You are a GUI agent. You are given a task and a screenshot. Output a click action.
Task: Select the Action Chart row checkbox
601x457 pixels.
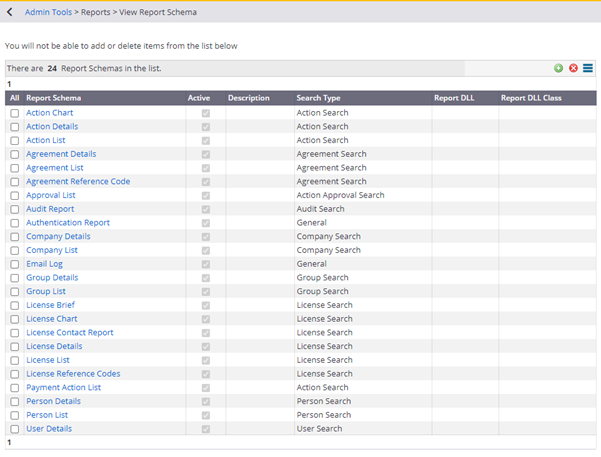click(x=15, y=113)
